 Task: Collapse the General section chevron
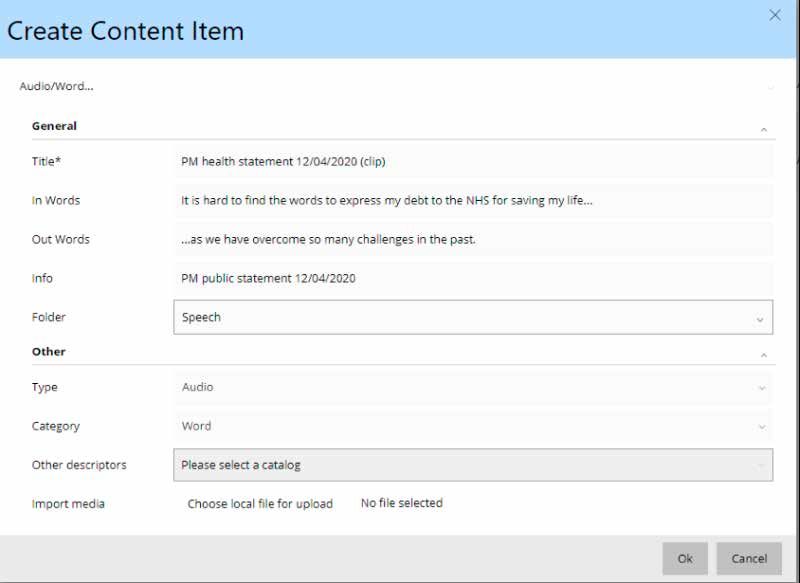(764, 130)
